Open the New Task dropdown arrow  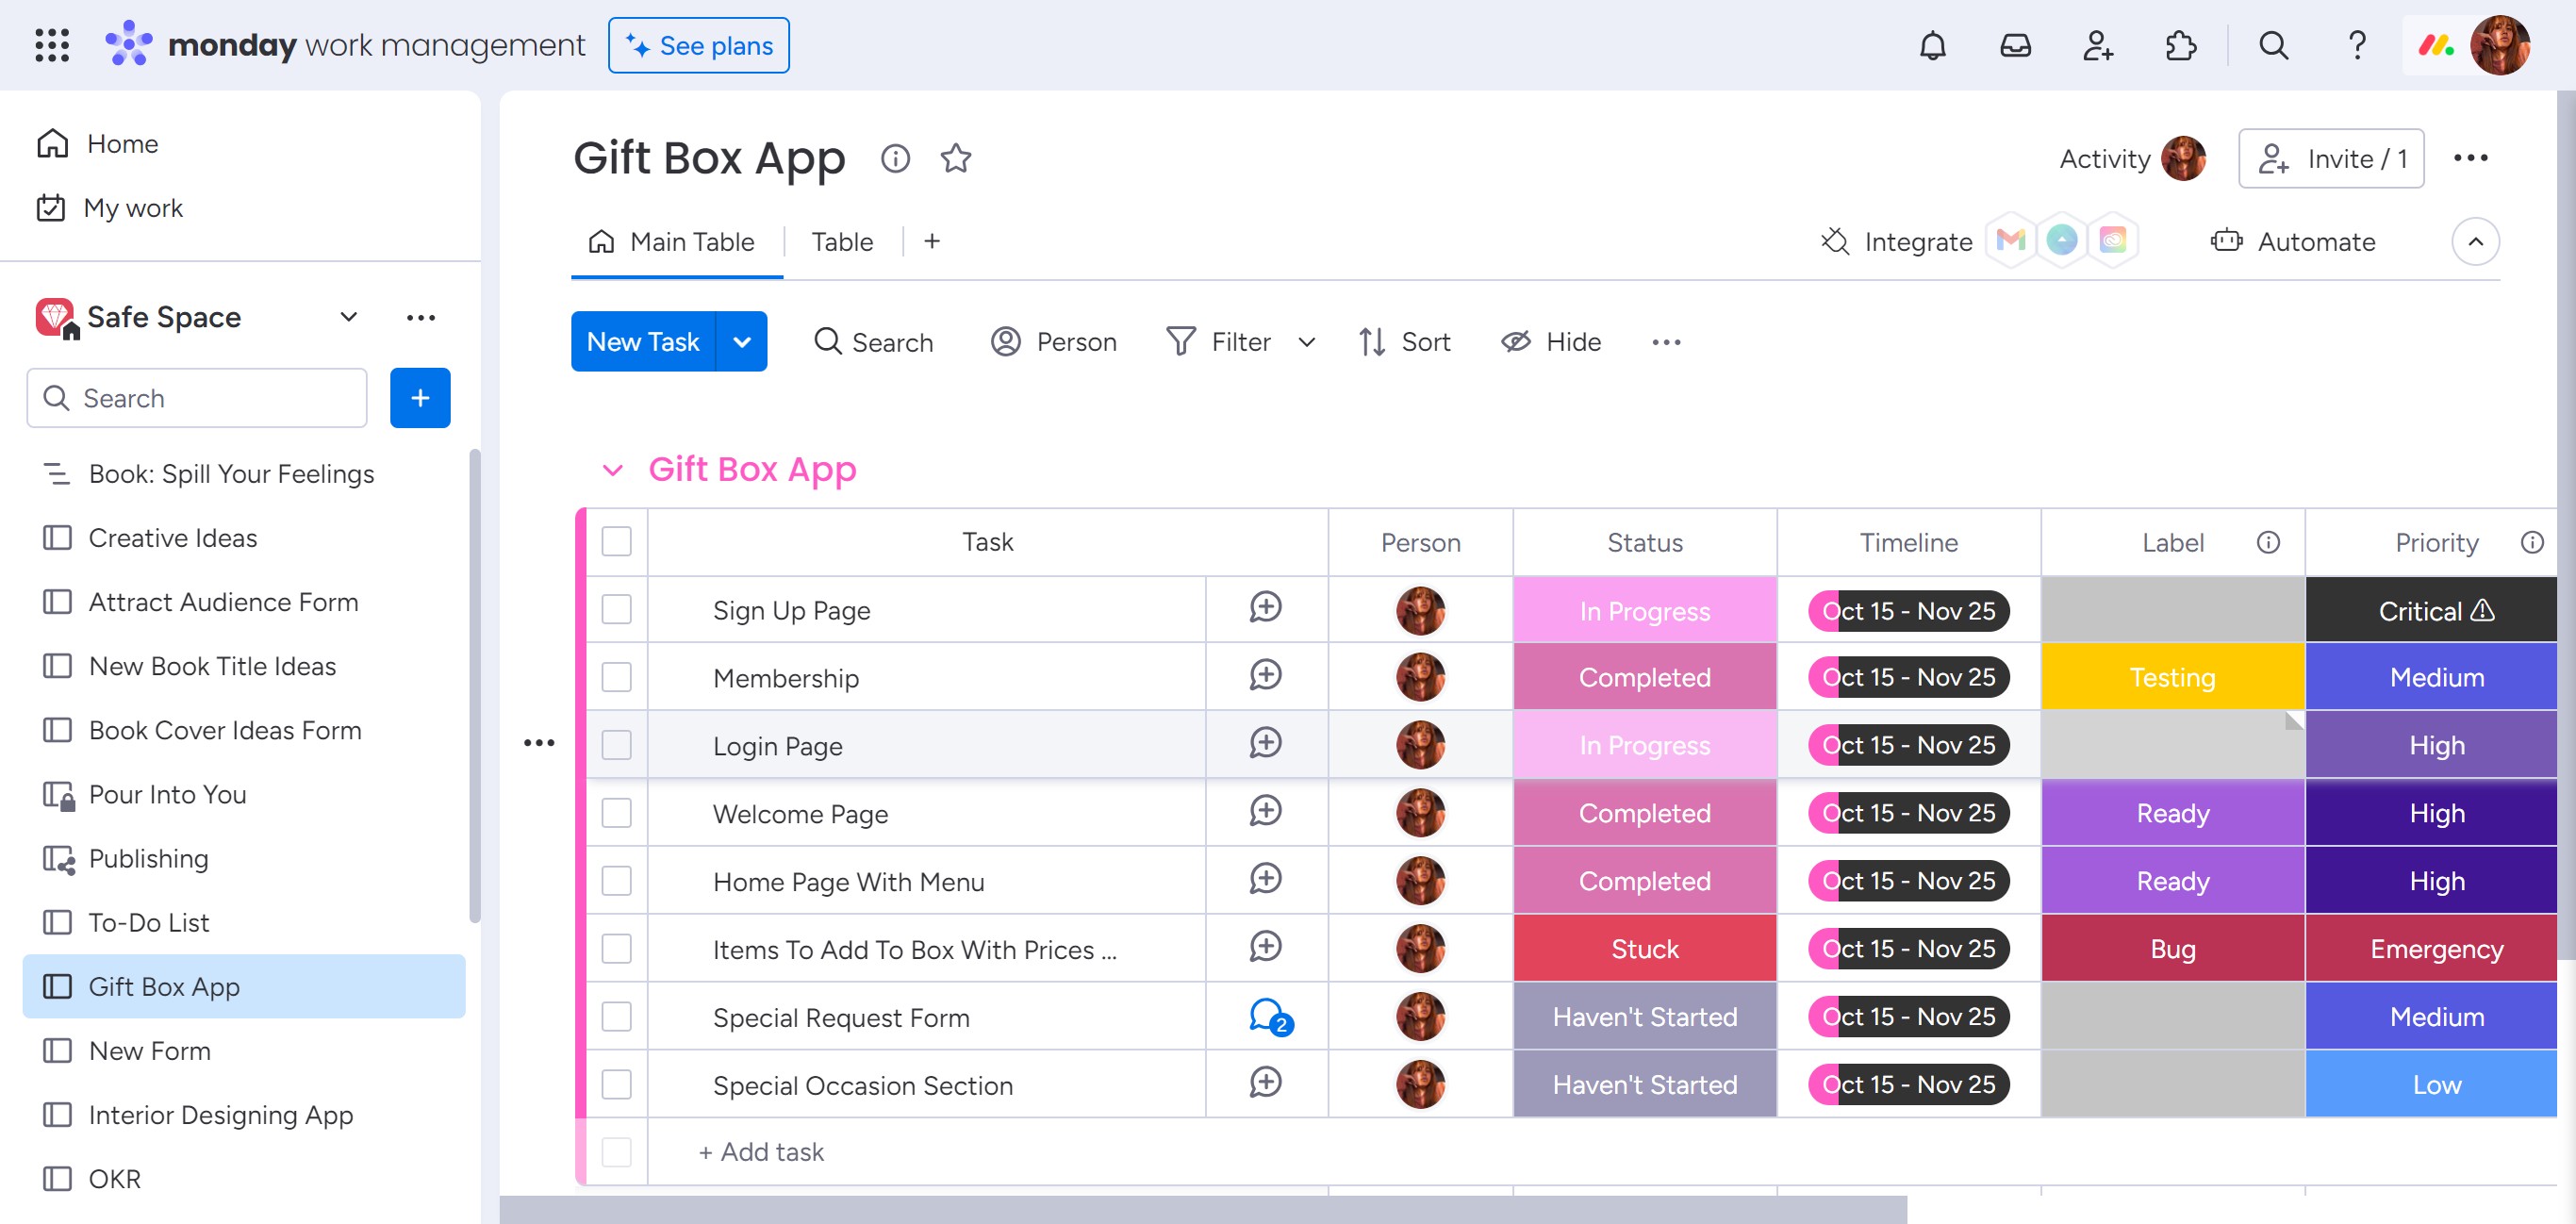pos(741,342)
